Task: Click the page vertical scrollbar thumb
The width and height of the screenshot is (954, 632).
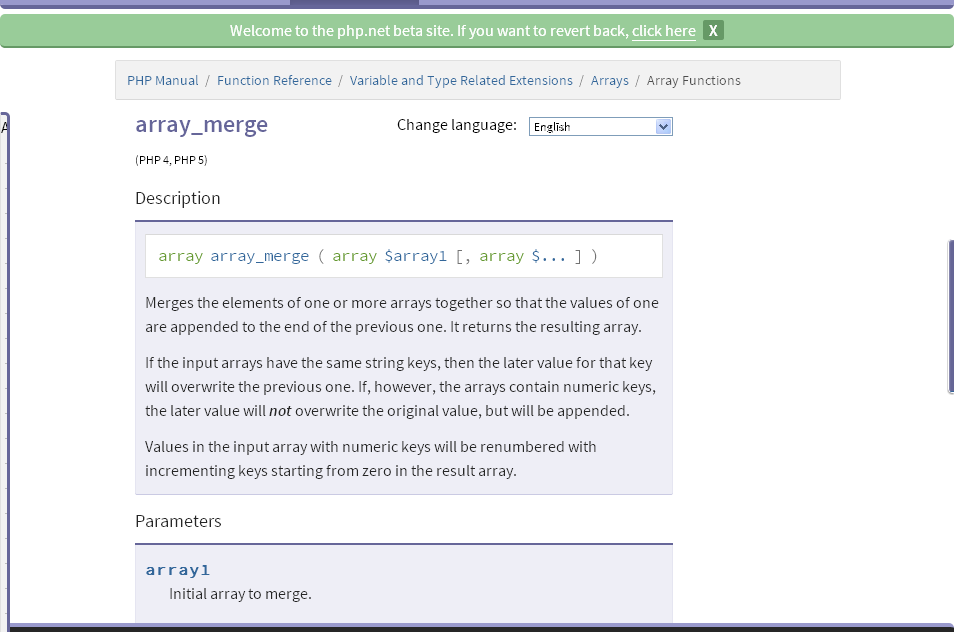Action: tap(951, 317)
